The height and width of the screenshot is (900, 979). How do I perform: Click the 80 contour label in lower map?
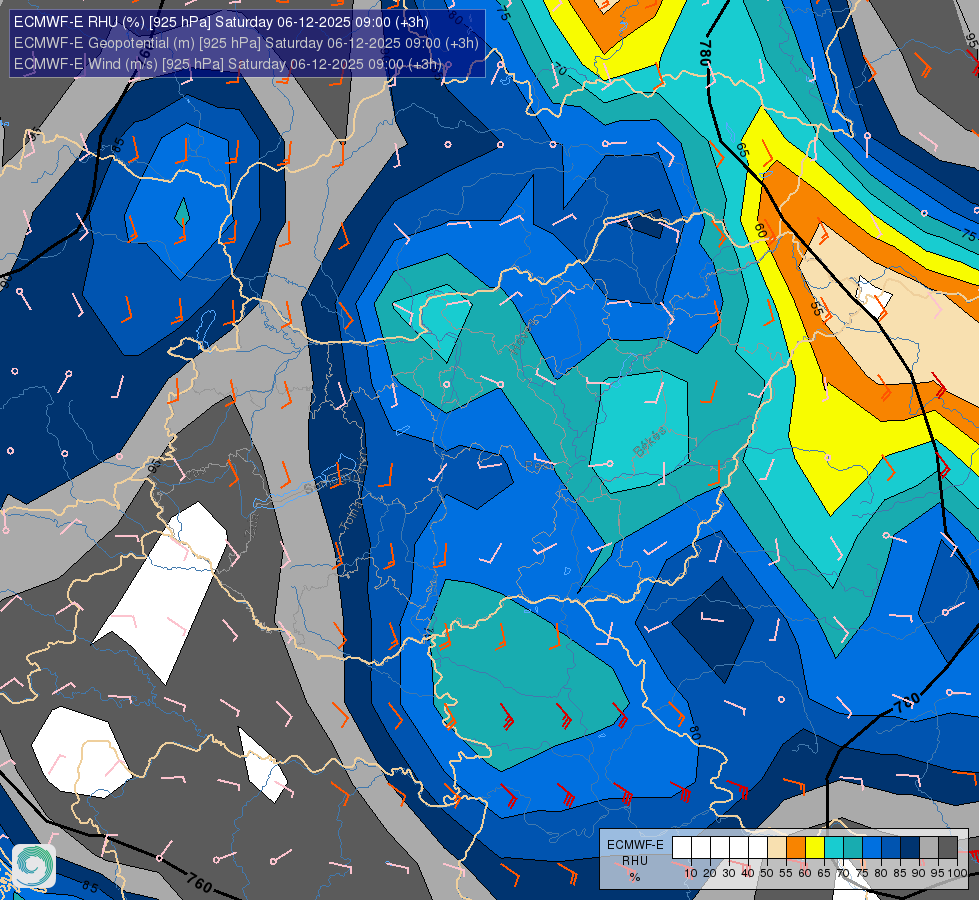pos(694,733)
